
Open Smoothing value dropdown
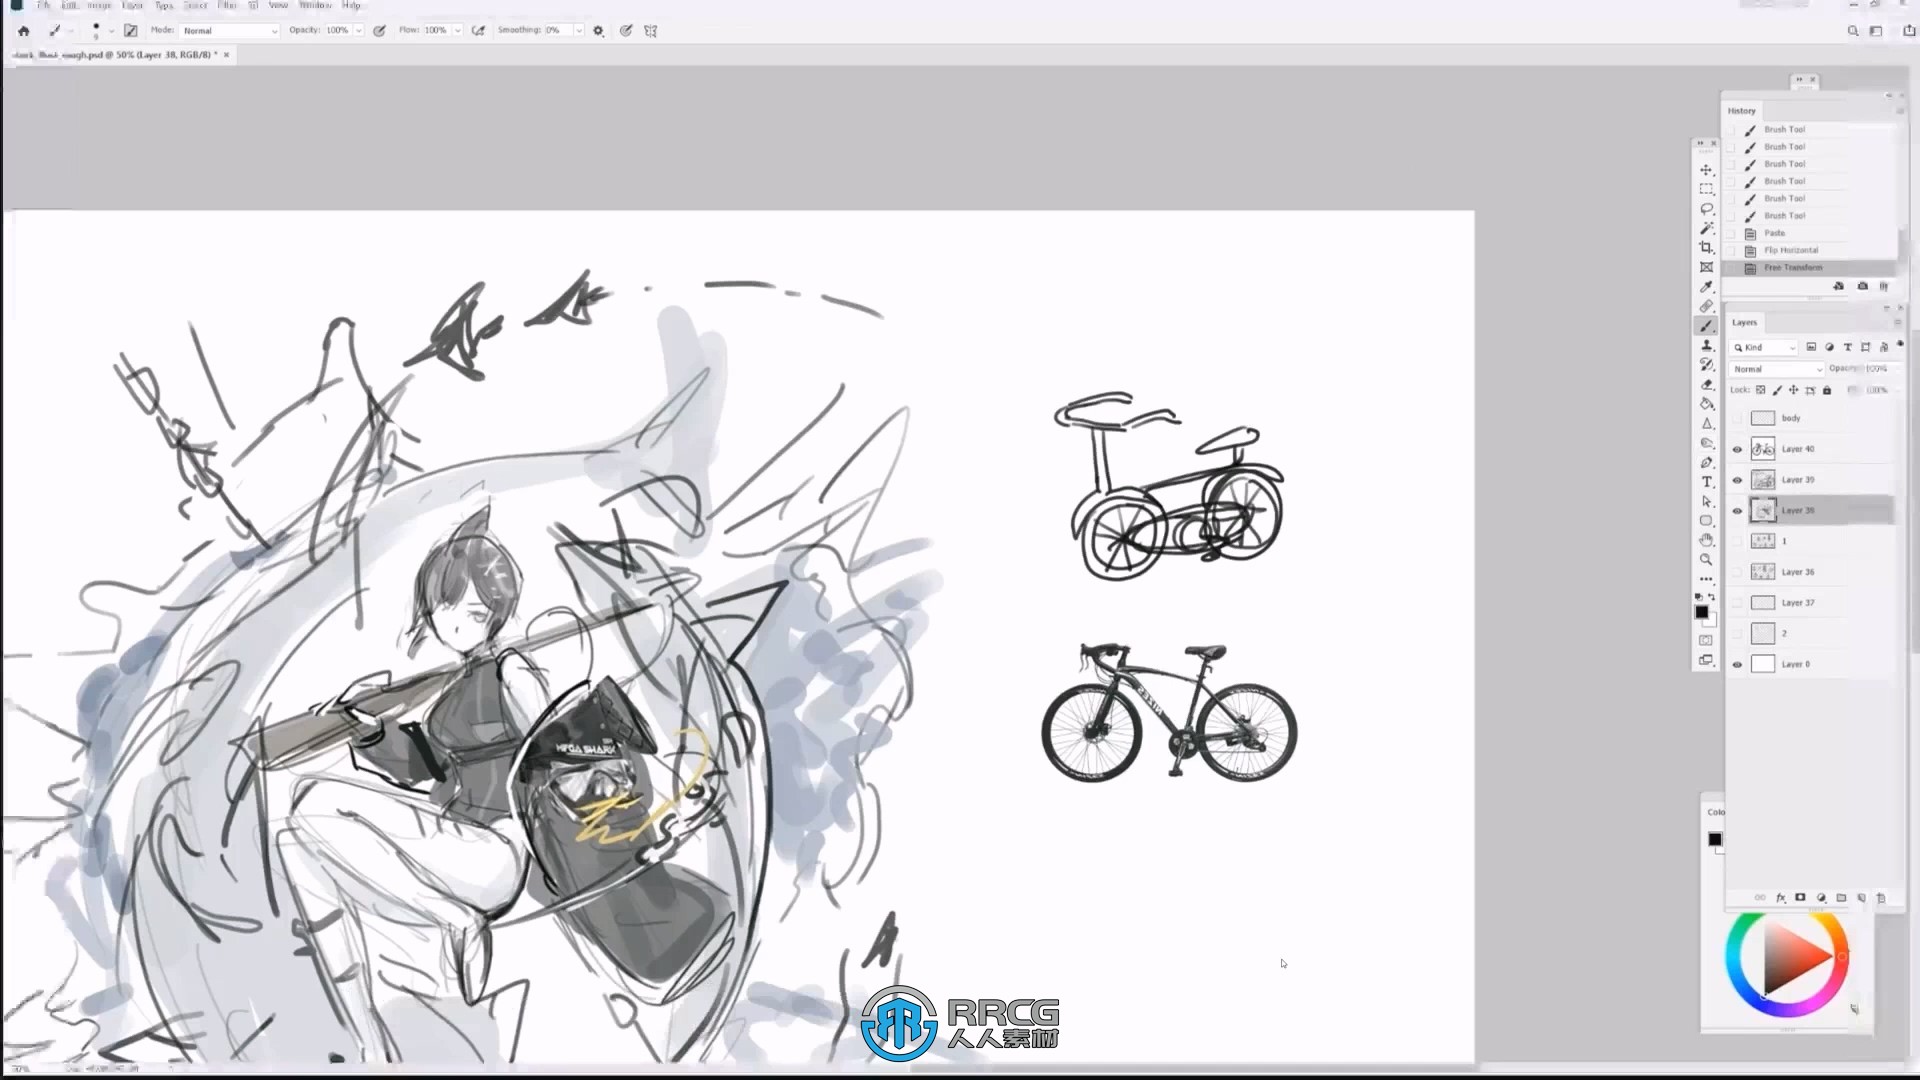pyautogui.click(x=578, y=31)
